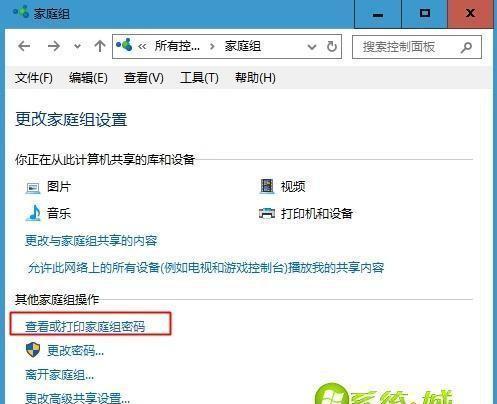Click the 视频 film icon
The height and width of the screenshot is (404, 497).
click(x=267, y=186)
